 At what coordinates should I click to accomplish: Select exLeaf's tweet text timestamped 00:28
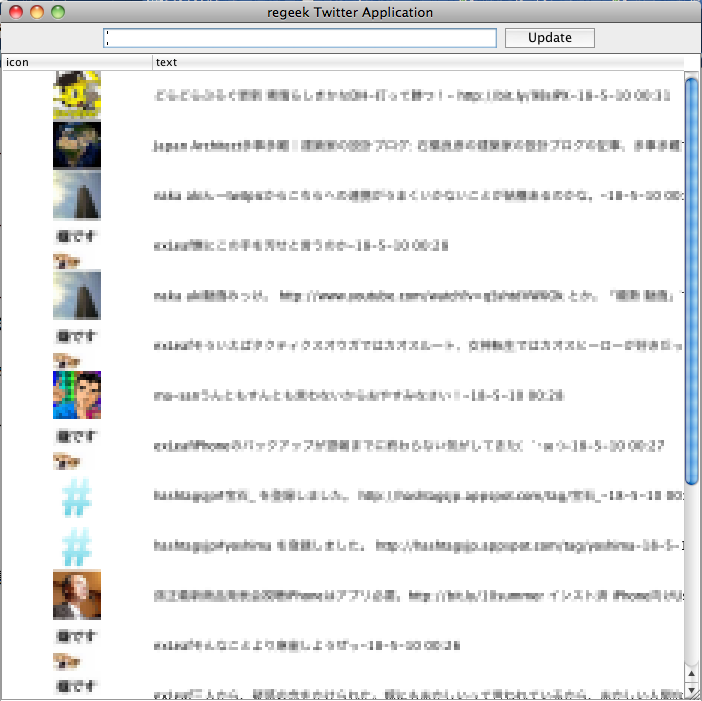(x=301, y=246)
